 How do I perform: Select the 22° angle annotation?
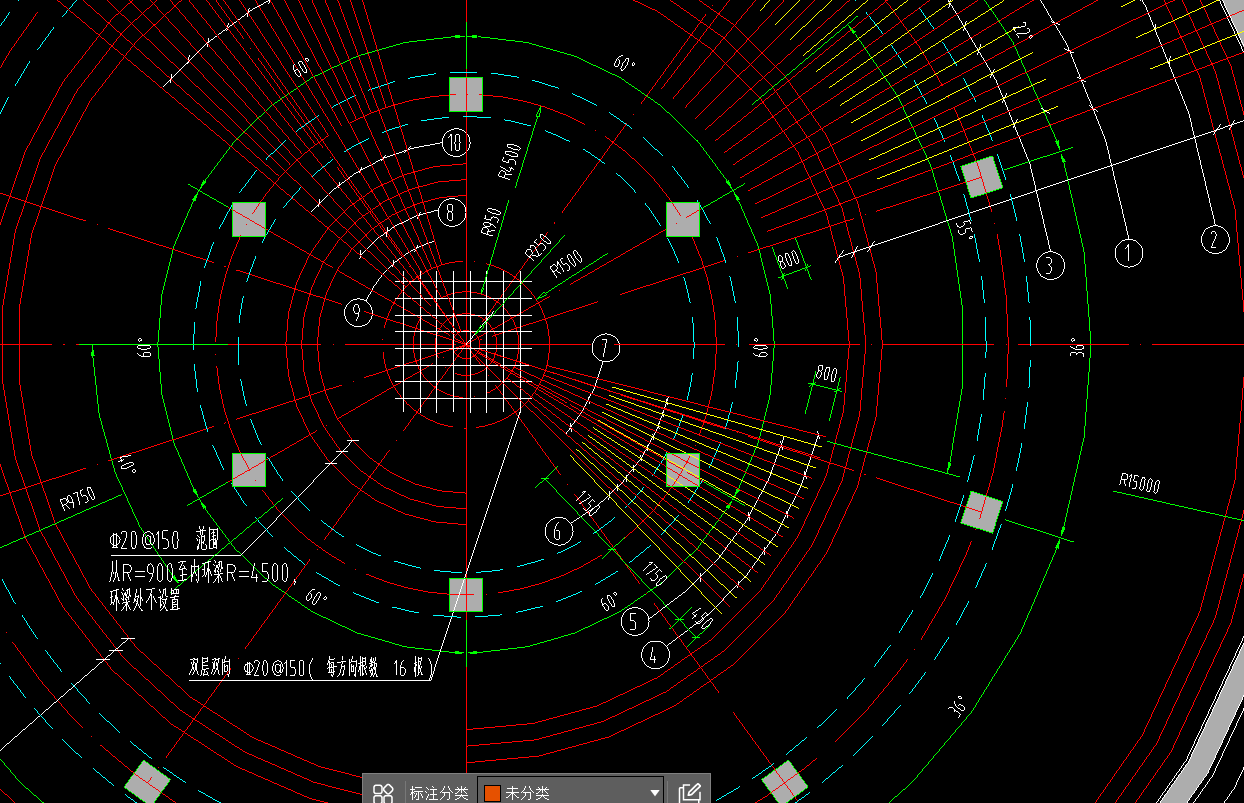click(1021, 31)
